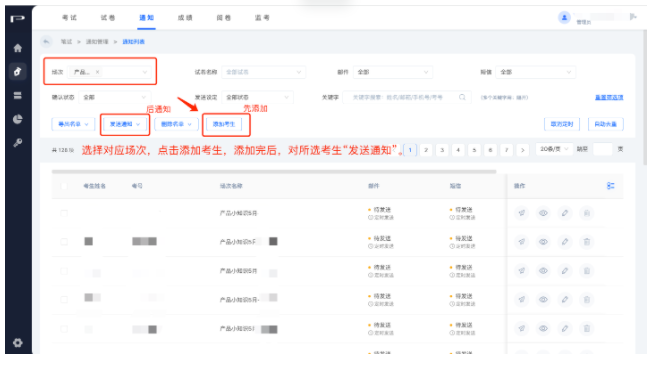The image size is (653, 389).
Task: Click the page vertical scrollbar
Action: tap(645, 98)
